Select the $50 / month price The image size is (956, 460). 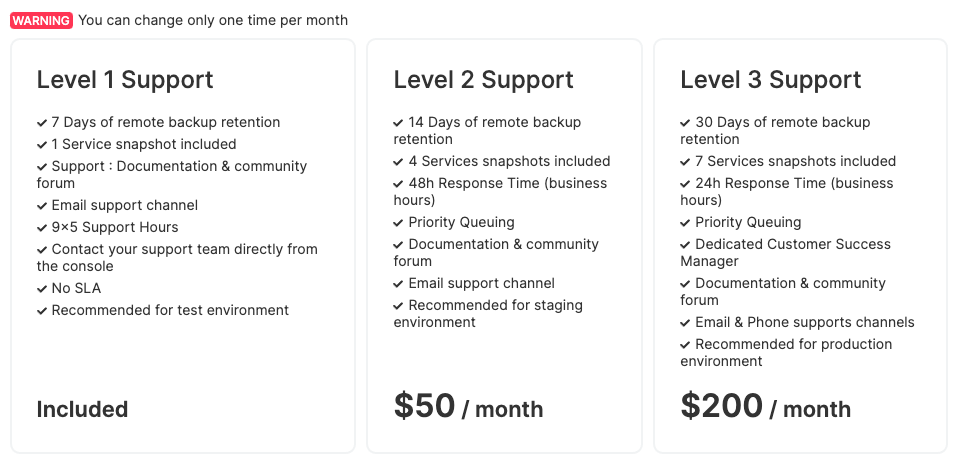tap(468, 406)
